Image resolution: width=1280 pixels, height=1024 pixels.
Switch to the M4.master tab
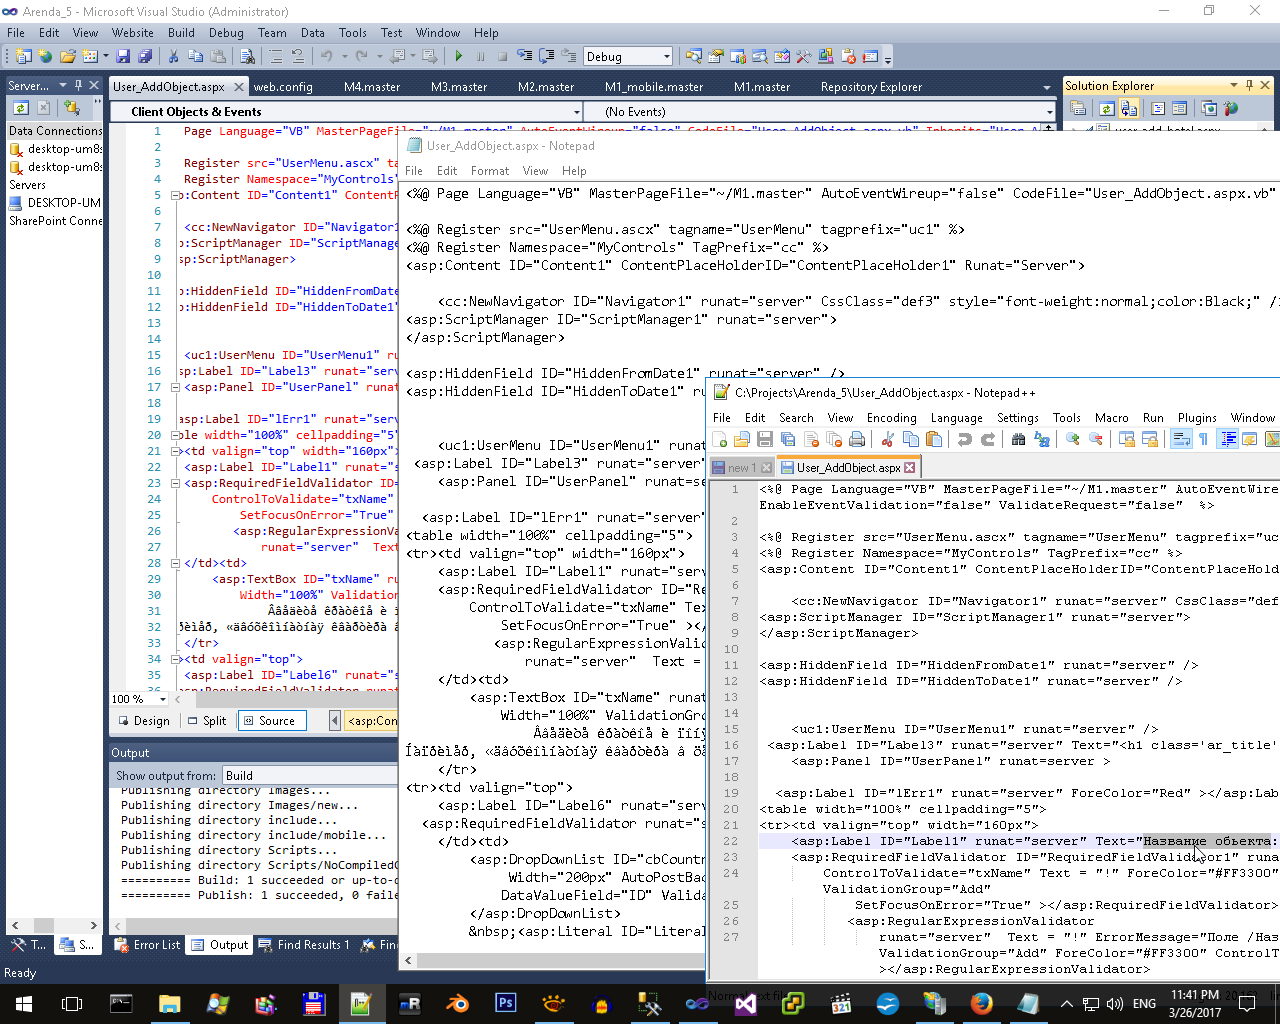(x=372, y=87)
